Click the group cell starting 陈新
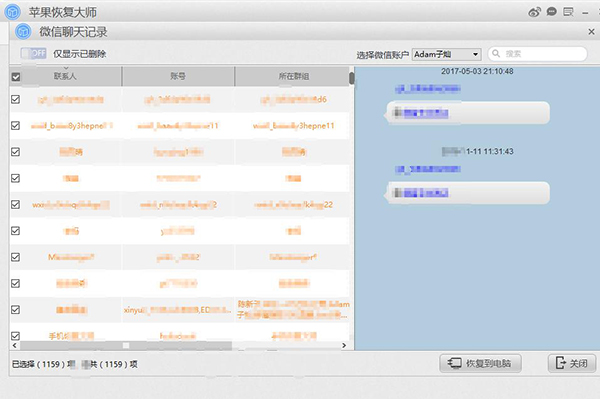Image resolution: width=600 pixels, height=399 pixels. pyautogui.click(x=293, y=309)
